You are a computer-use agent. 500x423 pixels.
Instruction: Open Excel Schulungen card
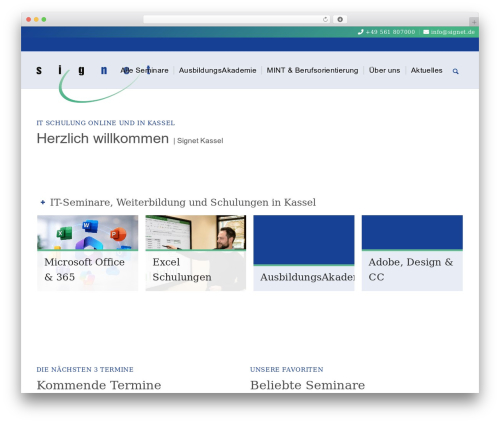click(x=196, y=253)
